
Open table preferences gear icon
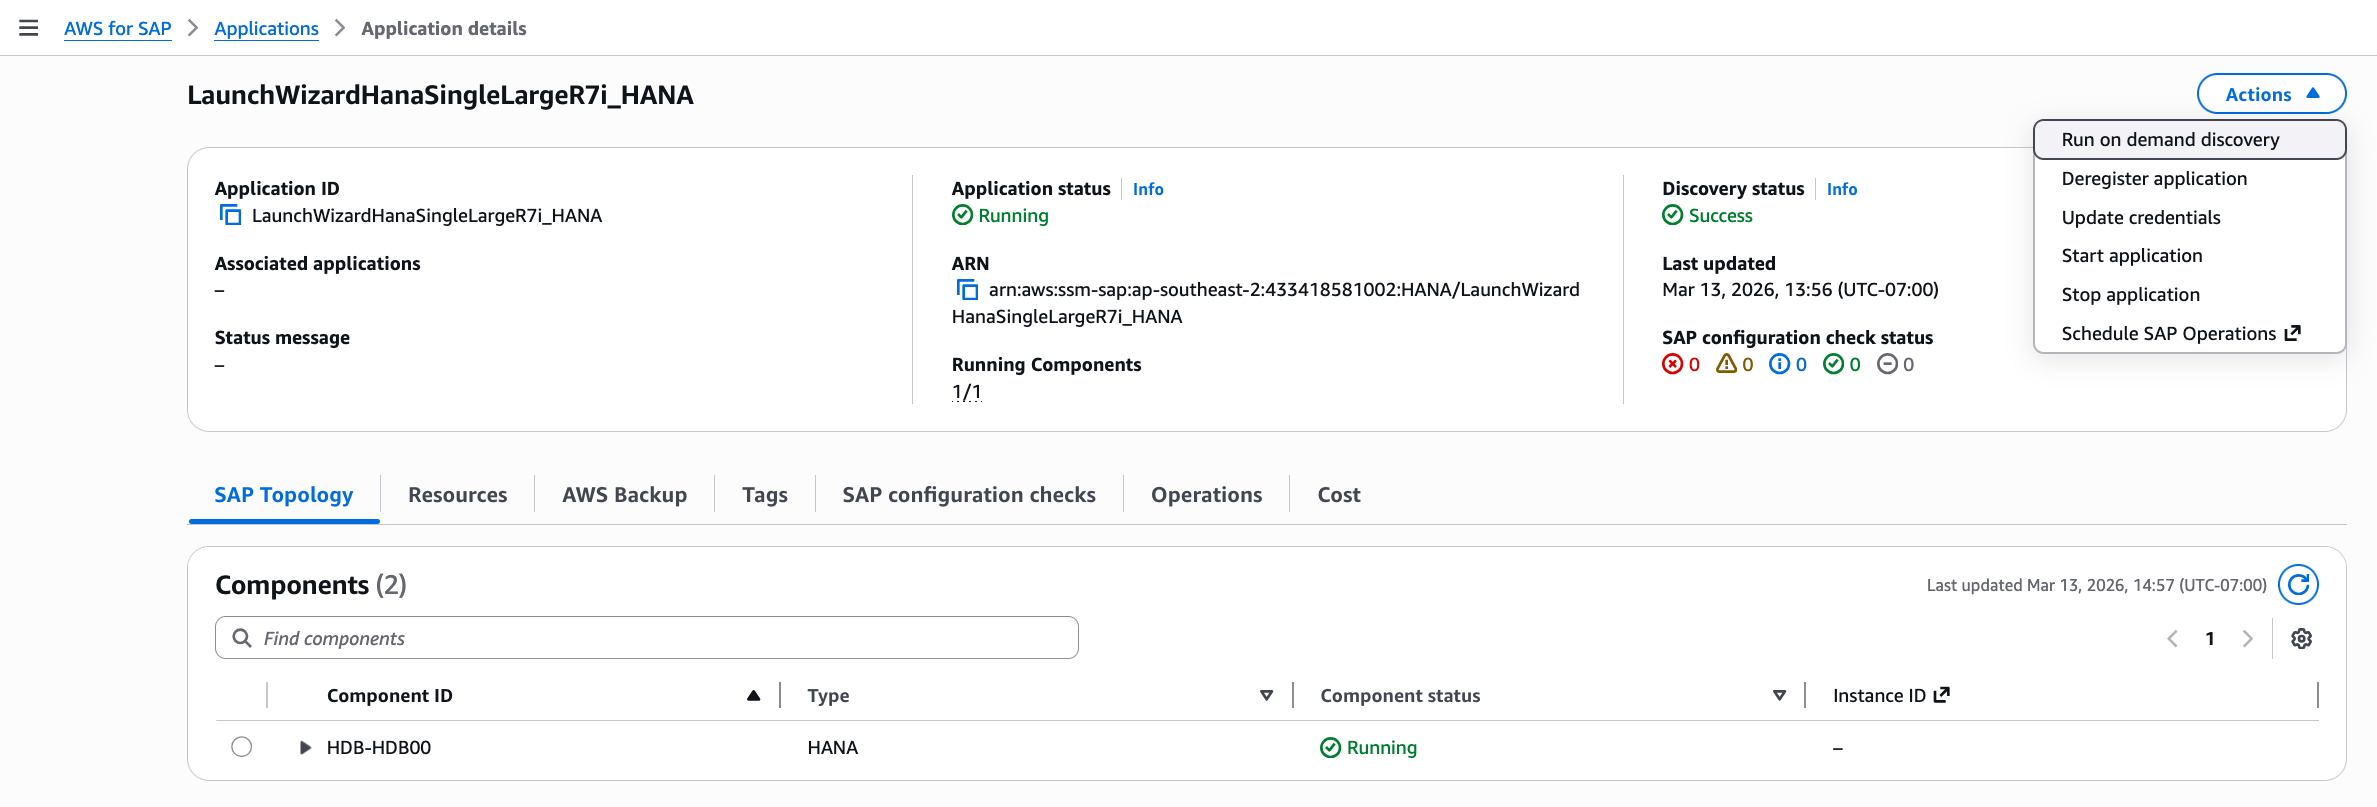point(2301,639)
